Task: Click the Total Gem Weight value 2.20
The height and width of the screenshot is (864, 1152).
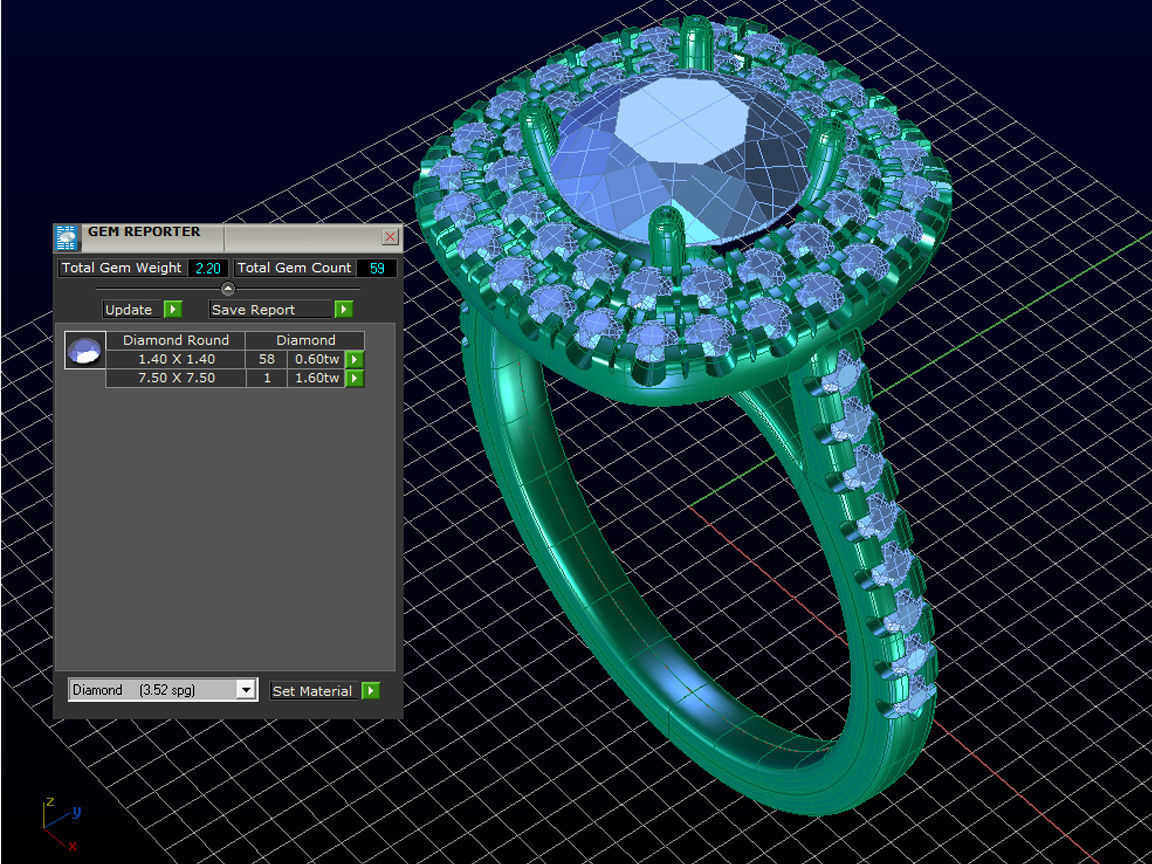Action: coord(208,268)
